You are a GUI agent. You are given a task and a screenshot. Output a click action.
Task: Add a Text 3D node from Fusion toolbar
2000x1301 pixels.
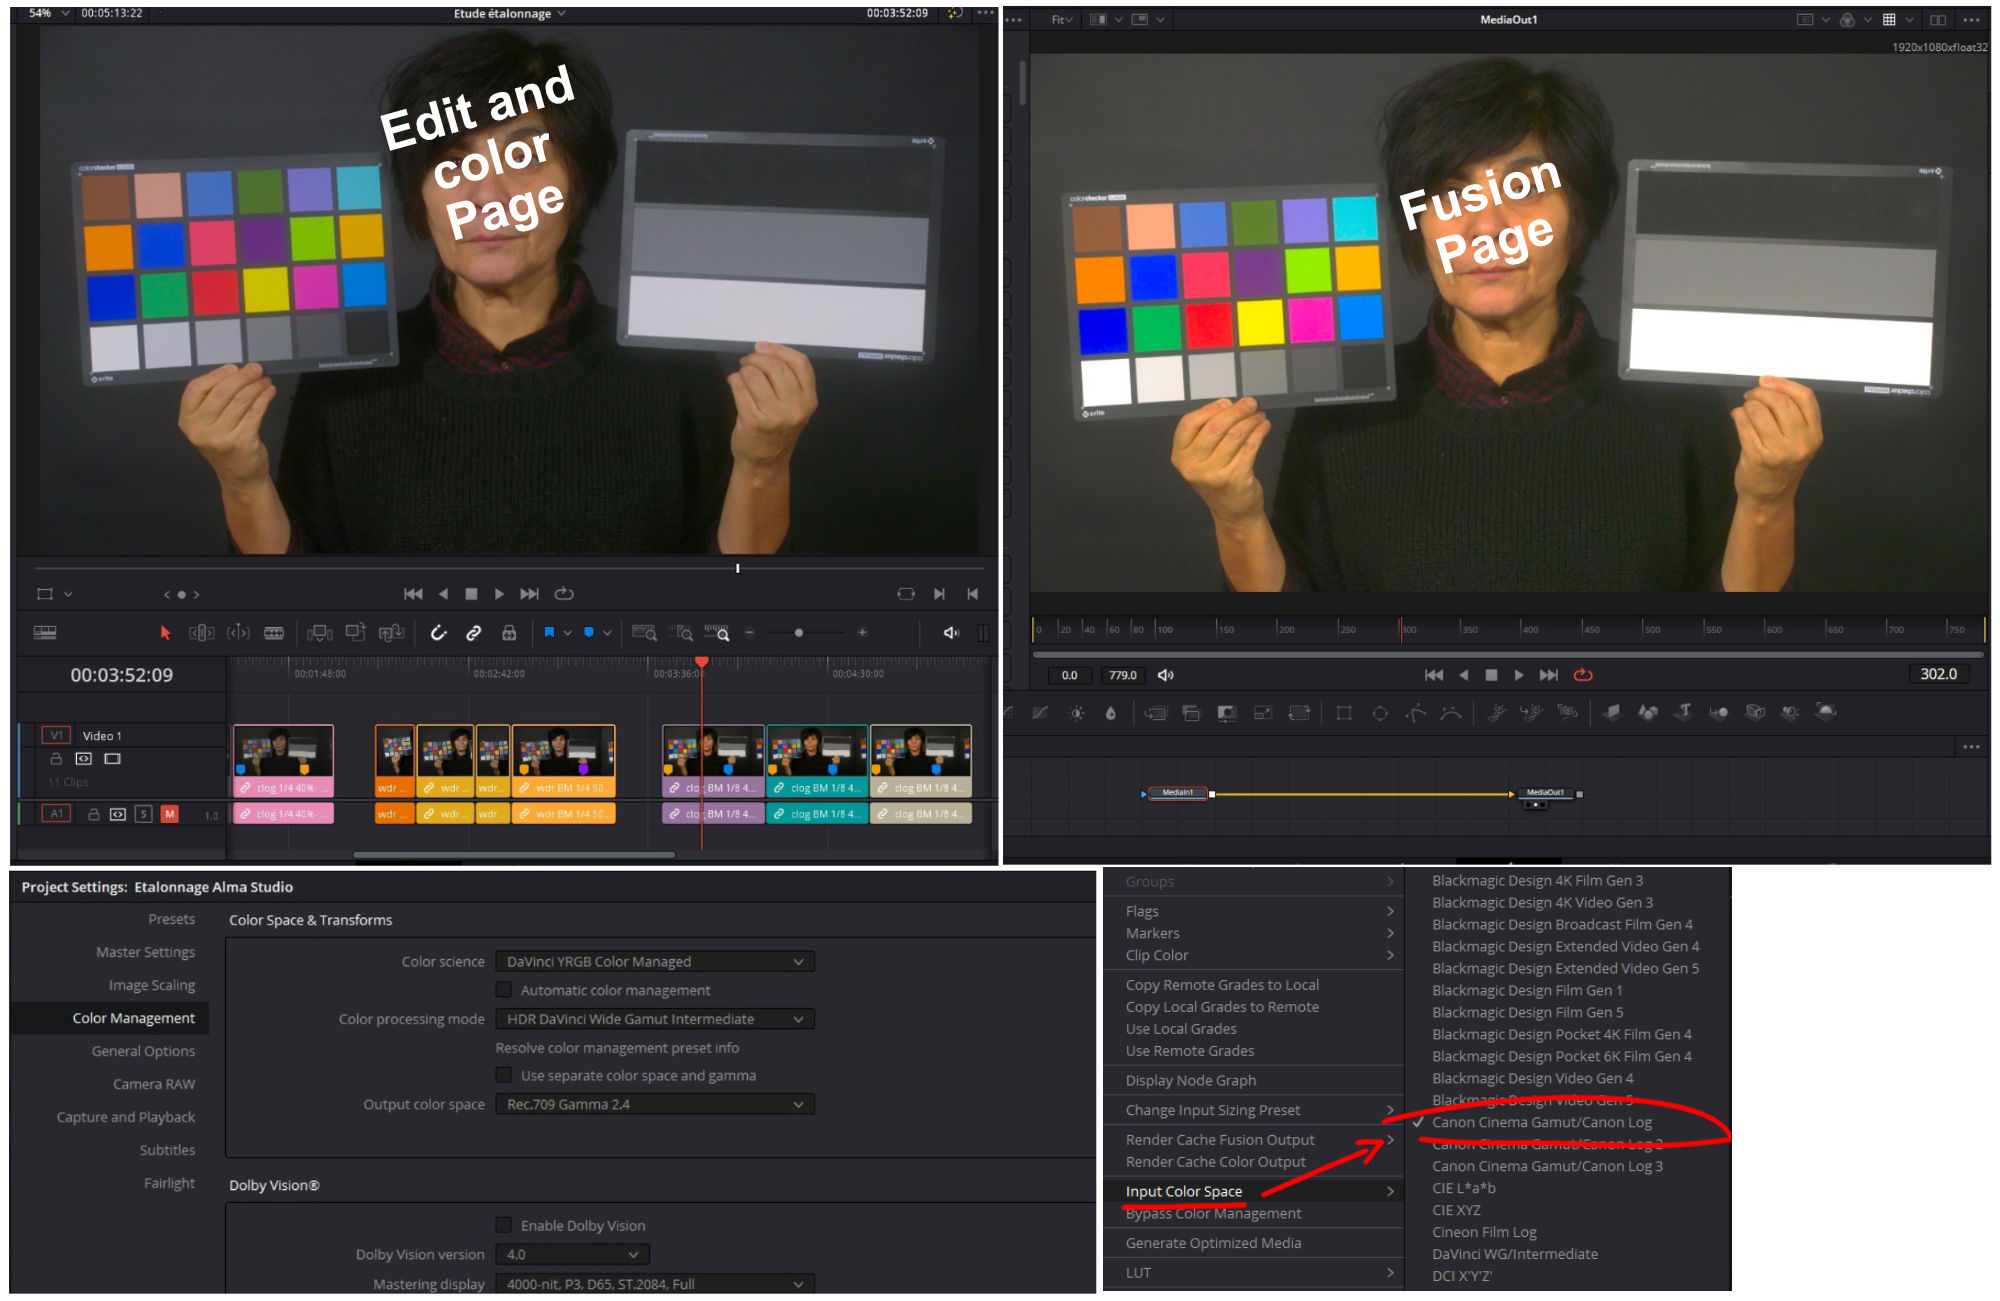(x=1684, y=712)
